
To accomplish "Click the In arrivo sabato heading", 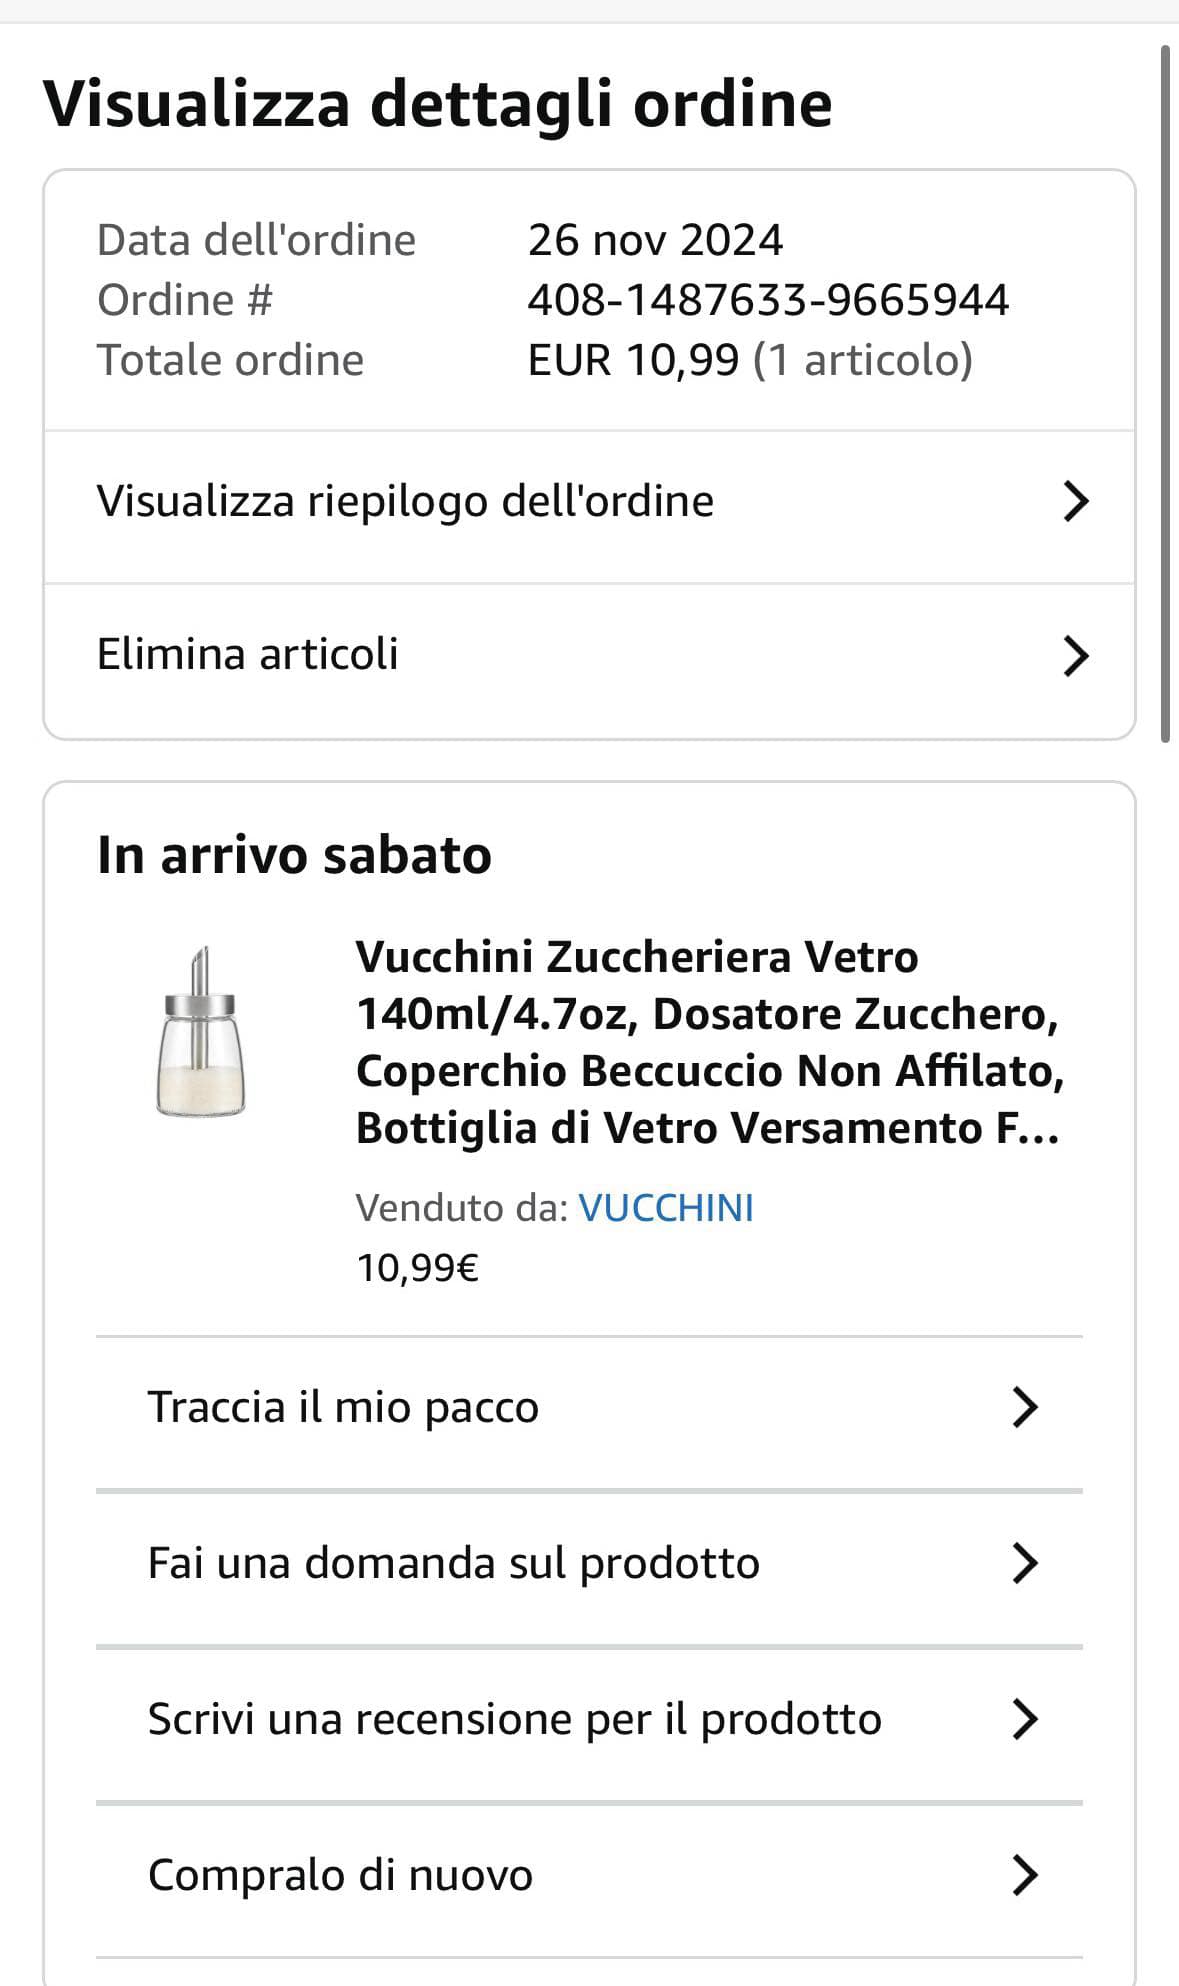I will pyautogui.click(x=294, y=855).
